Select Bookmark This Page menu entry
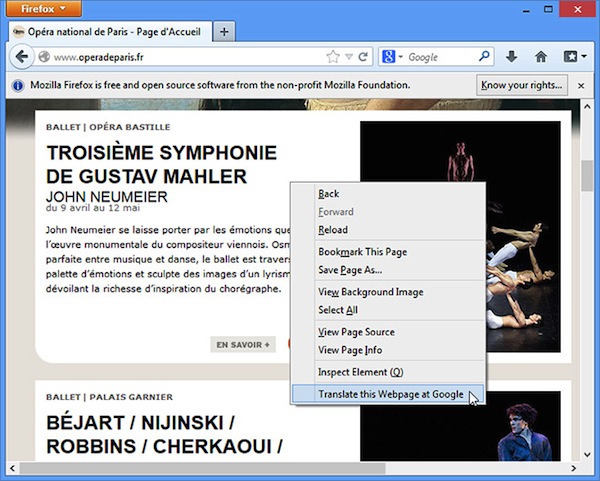Image resolution: width=600 pixels, height=481 pixels. pyautogui.click(x=389, y=252)
